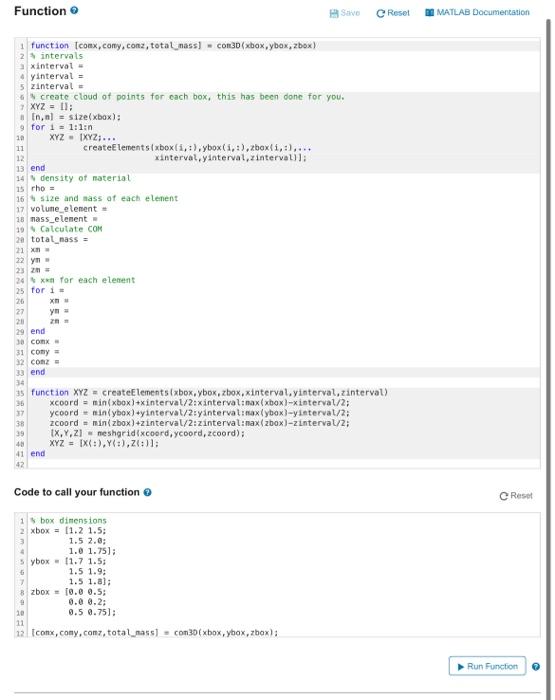
Task: Click the com3D call line in calling code
Action: [154, 633]
